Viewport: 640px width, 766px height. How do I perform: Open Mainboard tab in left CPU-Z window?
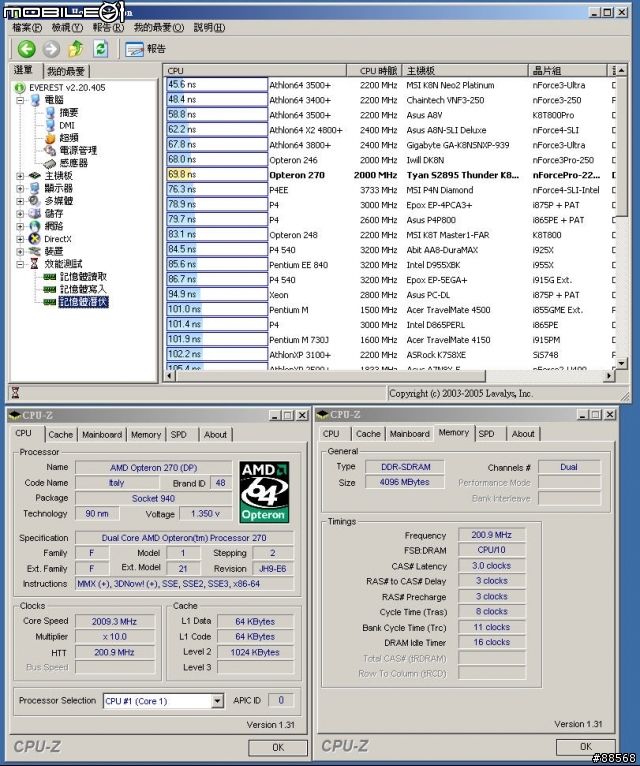click(x=102, y=434)
